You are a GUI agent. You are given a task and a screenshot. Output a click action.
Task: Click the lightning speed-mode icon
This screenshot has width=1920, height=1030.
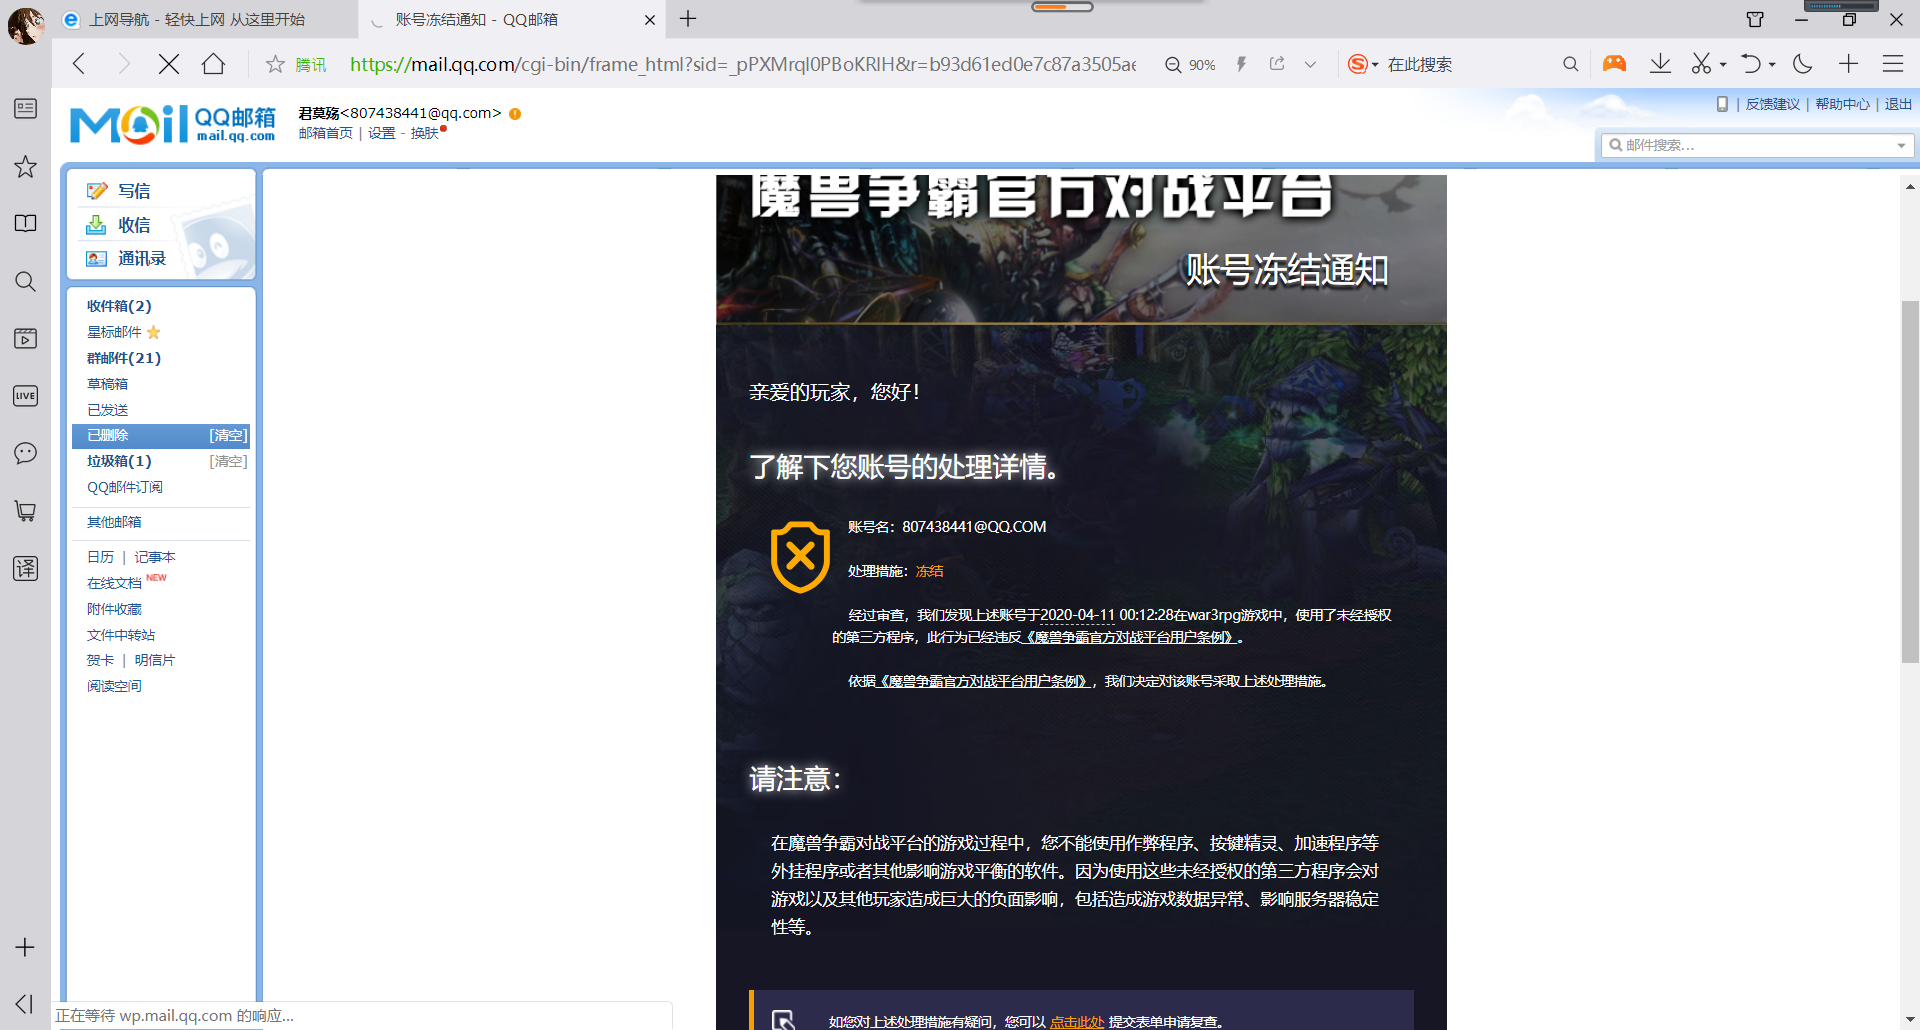(x=1241, y=64)
